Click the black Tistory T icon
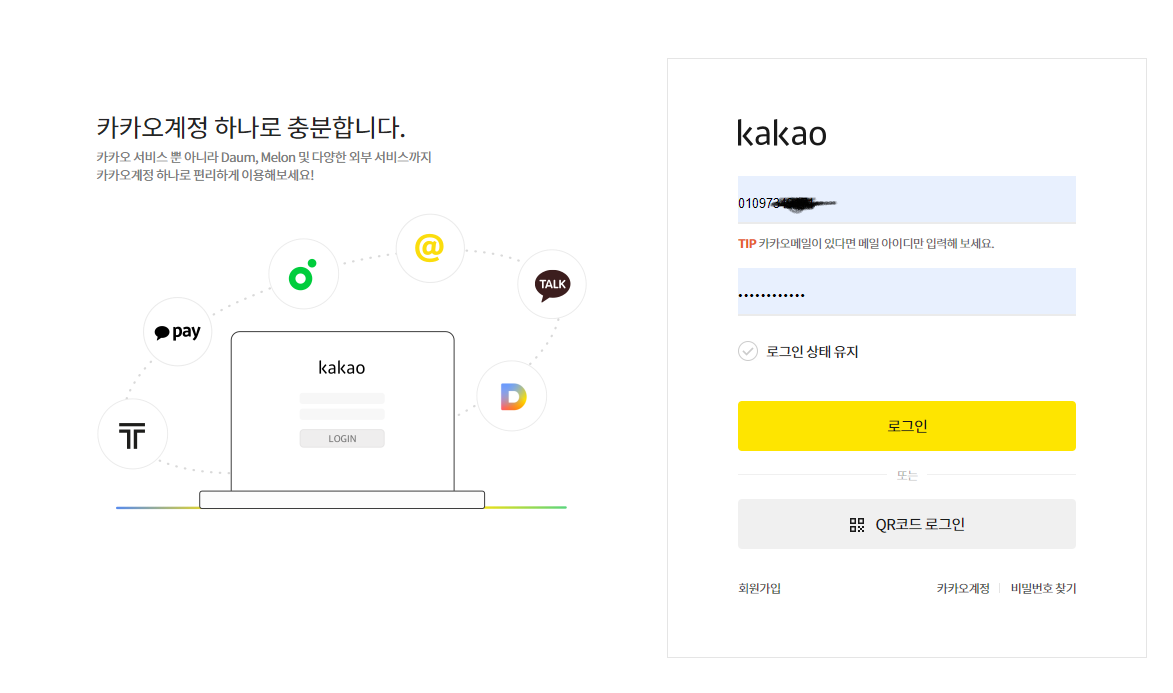The width and height of the screenshot is (1173, 693). coord(132,434)
